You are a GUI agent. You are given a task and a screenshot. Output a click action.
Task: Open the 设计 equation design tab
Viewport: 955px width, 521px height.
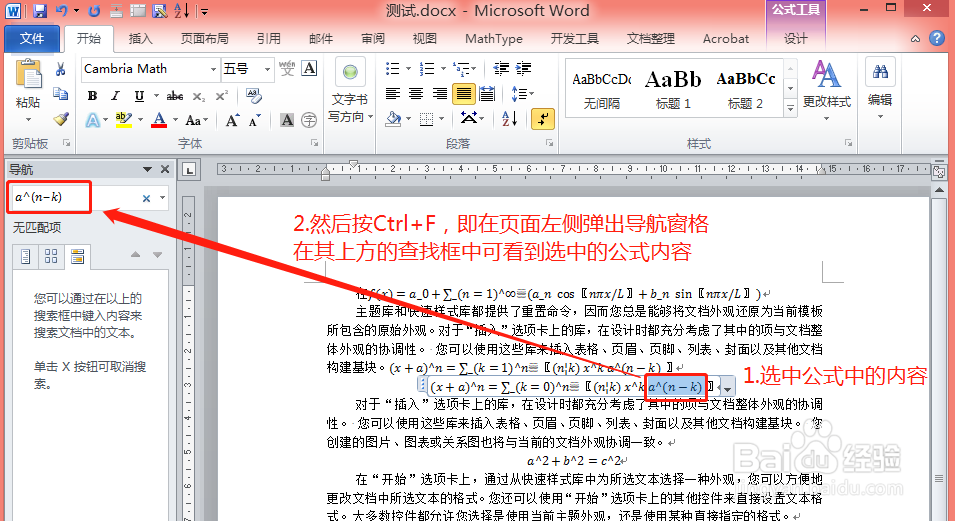(795, 38)
